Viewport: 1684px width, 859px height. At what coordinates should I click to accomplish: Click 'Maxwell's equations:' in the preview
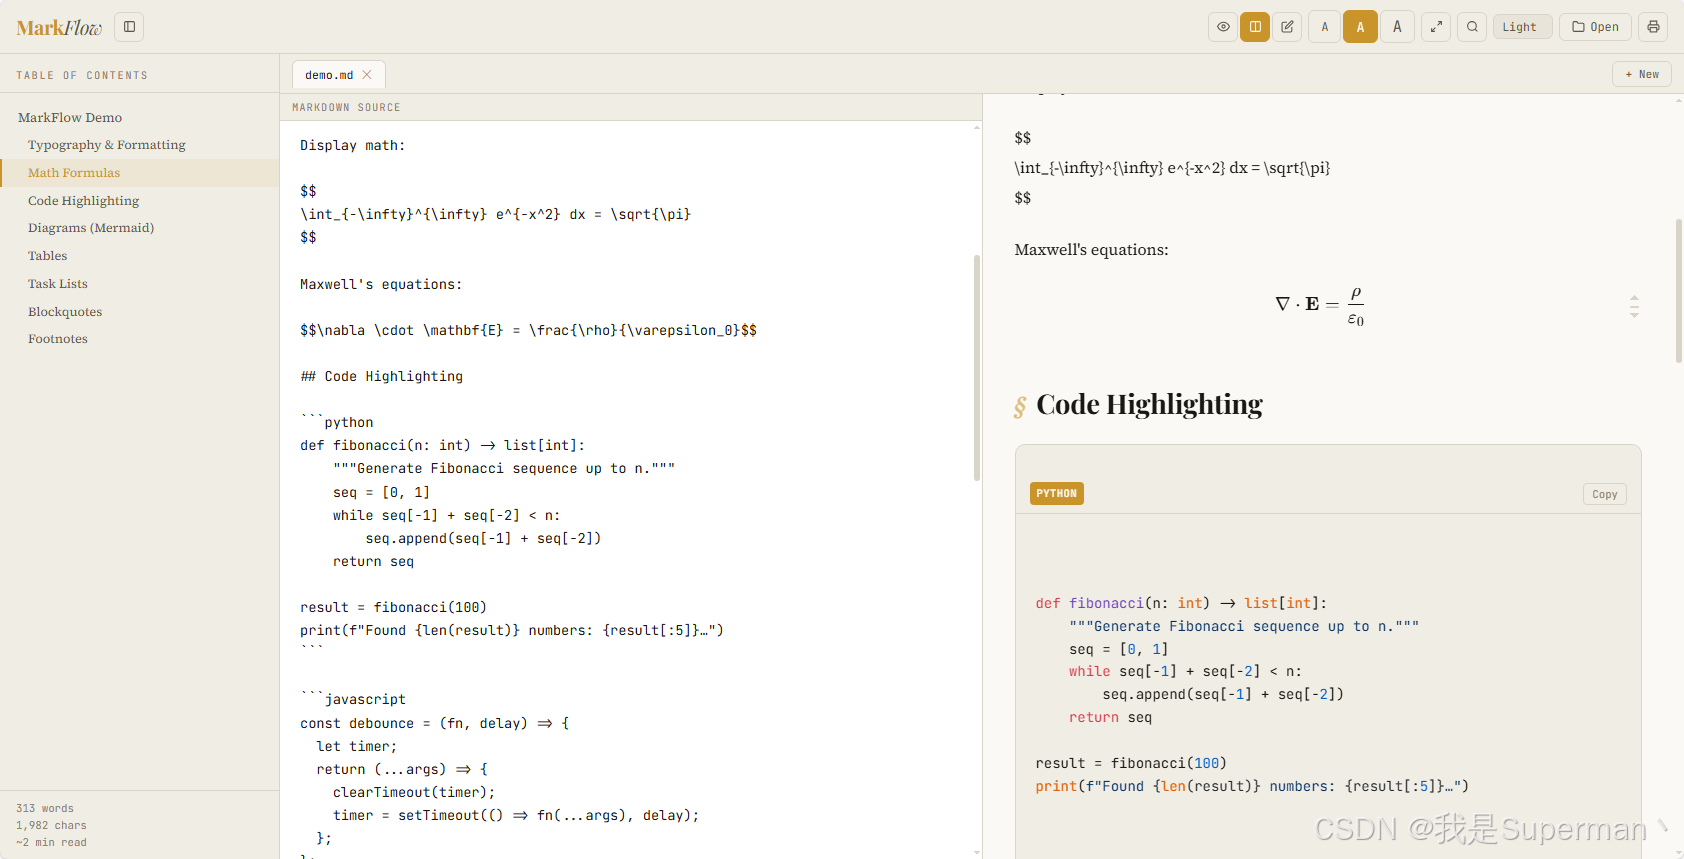click(x=1091, y=250)
